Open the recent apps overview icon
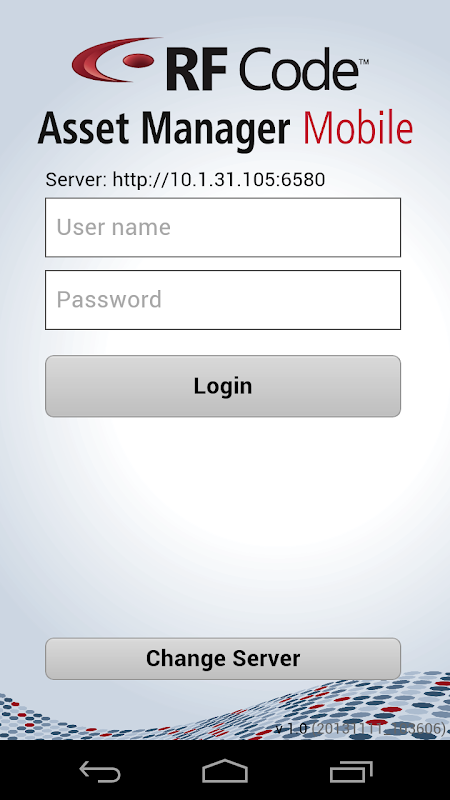The width and height of the screenshot is (450, 800). (351, 771)
